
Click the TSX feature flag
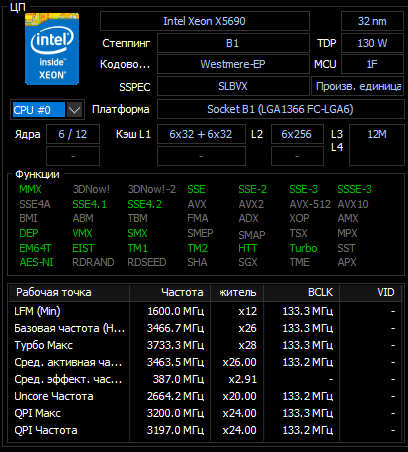(298, 233)
